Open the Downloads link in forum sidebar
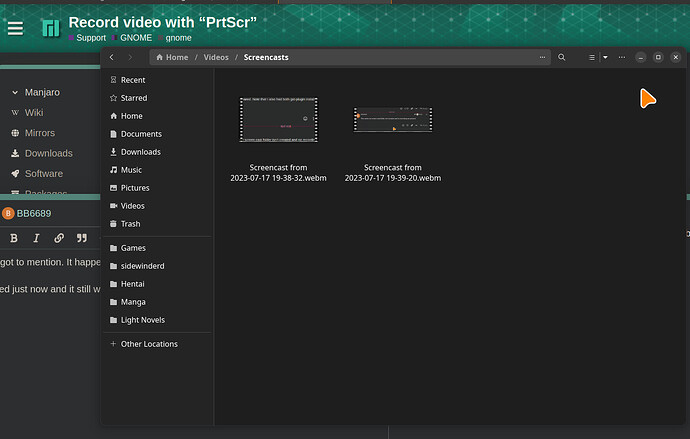Screen dimensions: 690x439 point(48,153)
